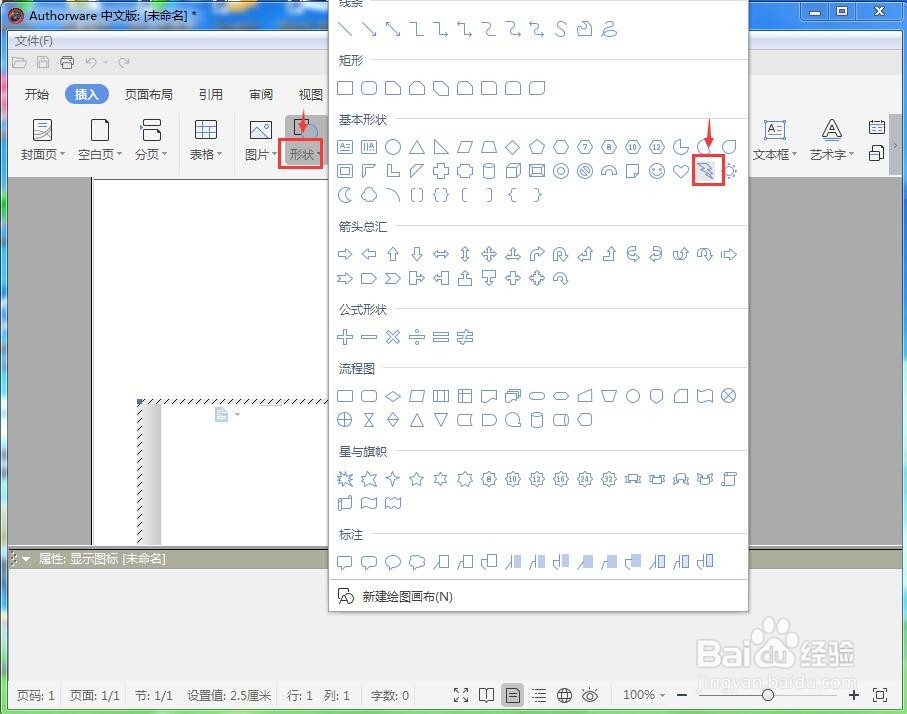Switch to outline view
Screen dimensions: 907x714
(539, 695)
